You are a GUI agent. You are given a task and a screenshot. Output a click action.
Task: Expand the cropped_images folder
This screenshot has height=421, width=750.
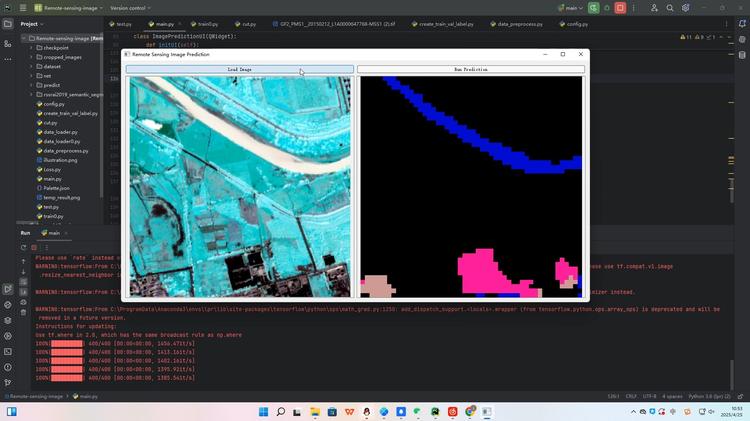pyautogui.click(x=32, y=57)
